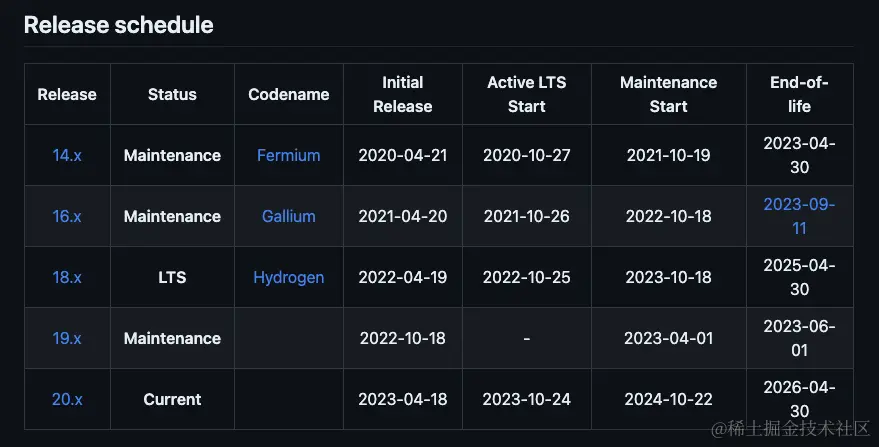This screenshot has width=879, height=447.
Task: Follow the Fermium codename link
Action: [x=289, y=155]
